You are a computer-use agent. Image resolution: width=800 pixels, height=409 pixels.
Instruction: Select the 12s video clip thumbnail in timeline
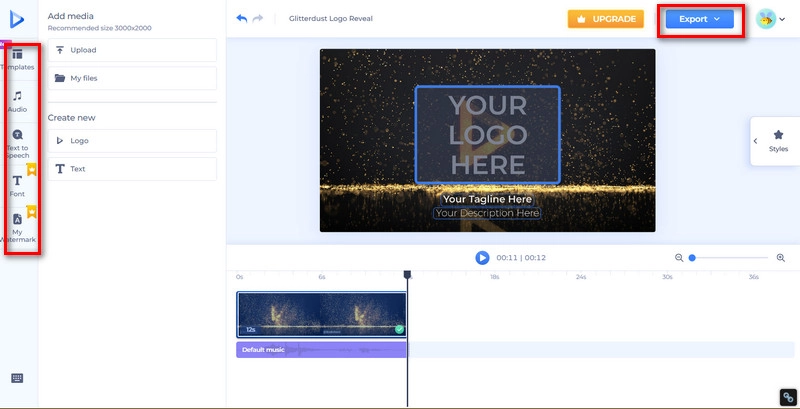[321, 313]
